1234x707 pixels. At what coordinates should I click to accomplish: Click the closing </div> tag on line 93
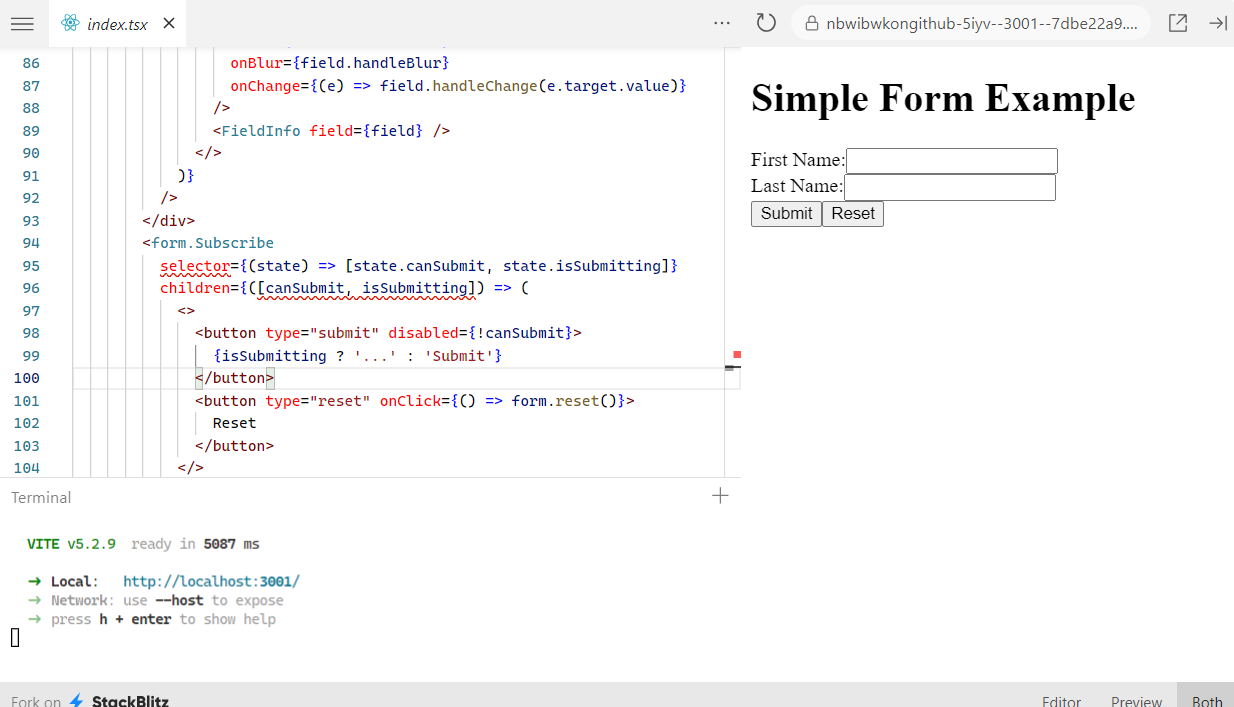pos(168,221)
